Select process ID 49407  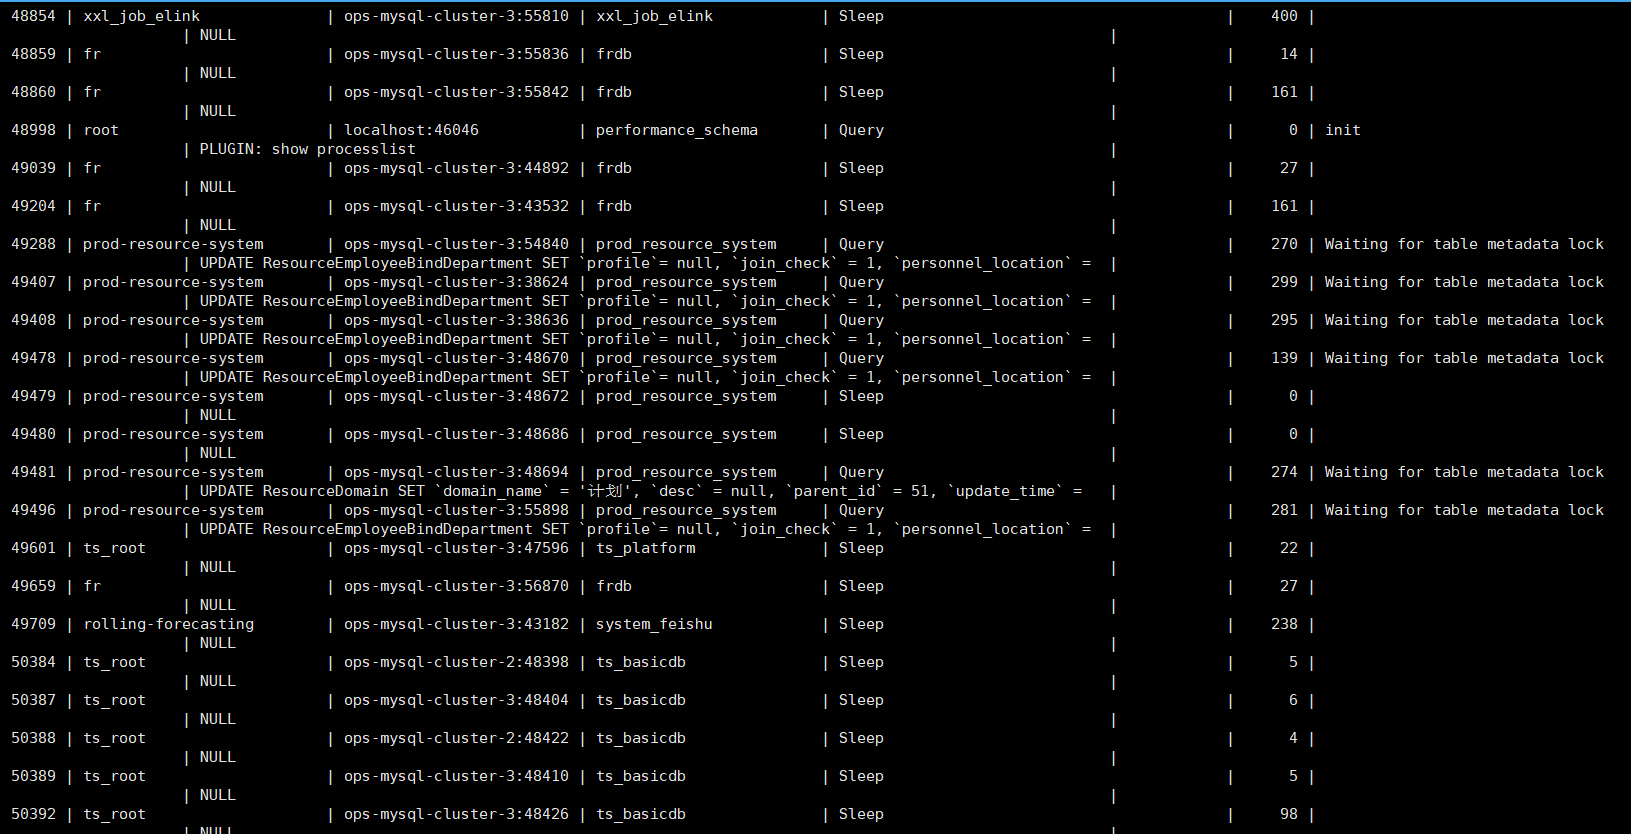tap(34, 282)
